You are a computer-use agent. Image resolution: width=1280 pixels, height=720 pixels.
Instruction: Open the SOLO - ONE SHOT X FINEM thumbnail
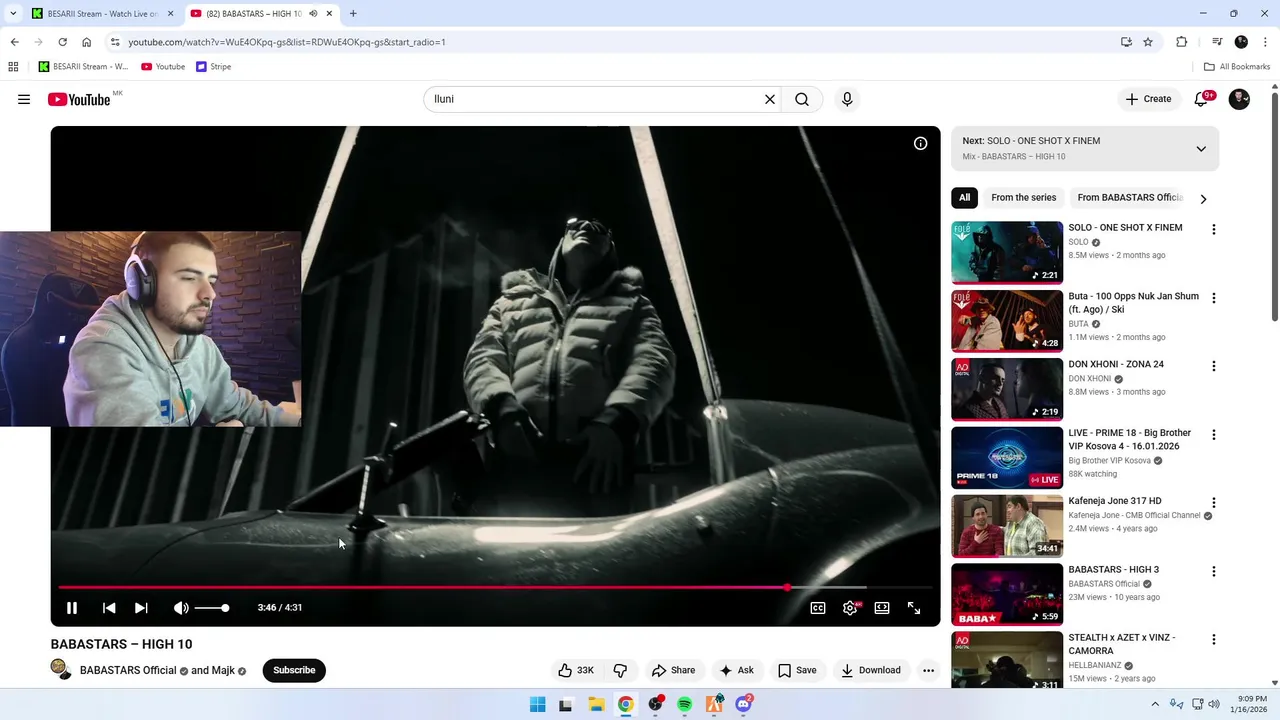(x=1007, y=252)
